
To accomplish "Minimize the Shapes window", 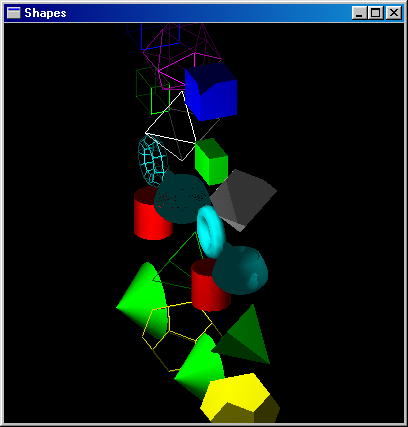I will tap(359, 13).
